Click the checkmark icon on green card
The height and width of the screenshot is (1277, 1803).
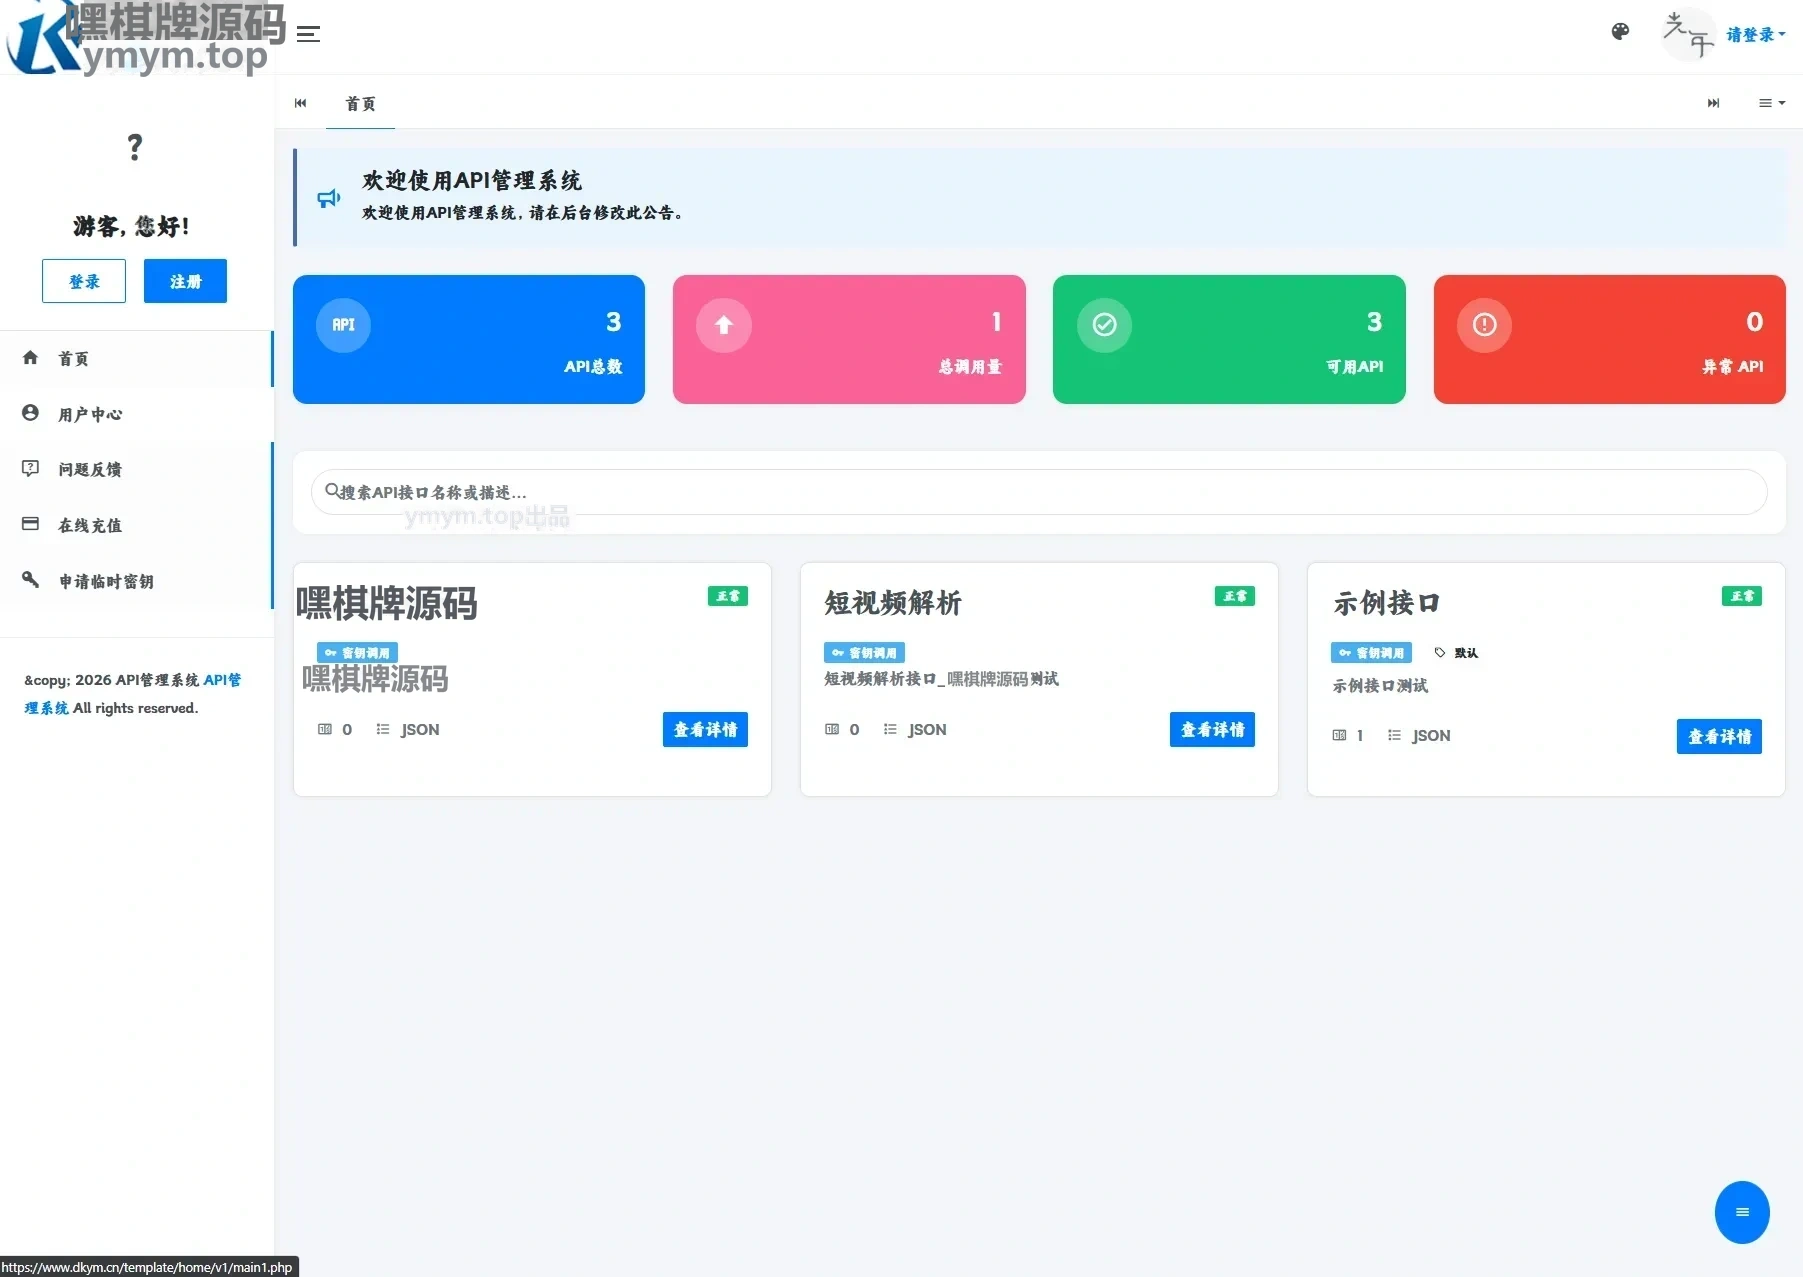[x=1104, y=325]
